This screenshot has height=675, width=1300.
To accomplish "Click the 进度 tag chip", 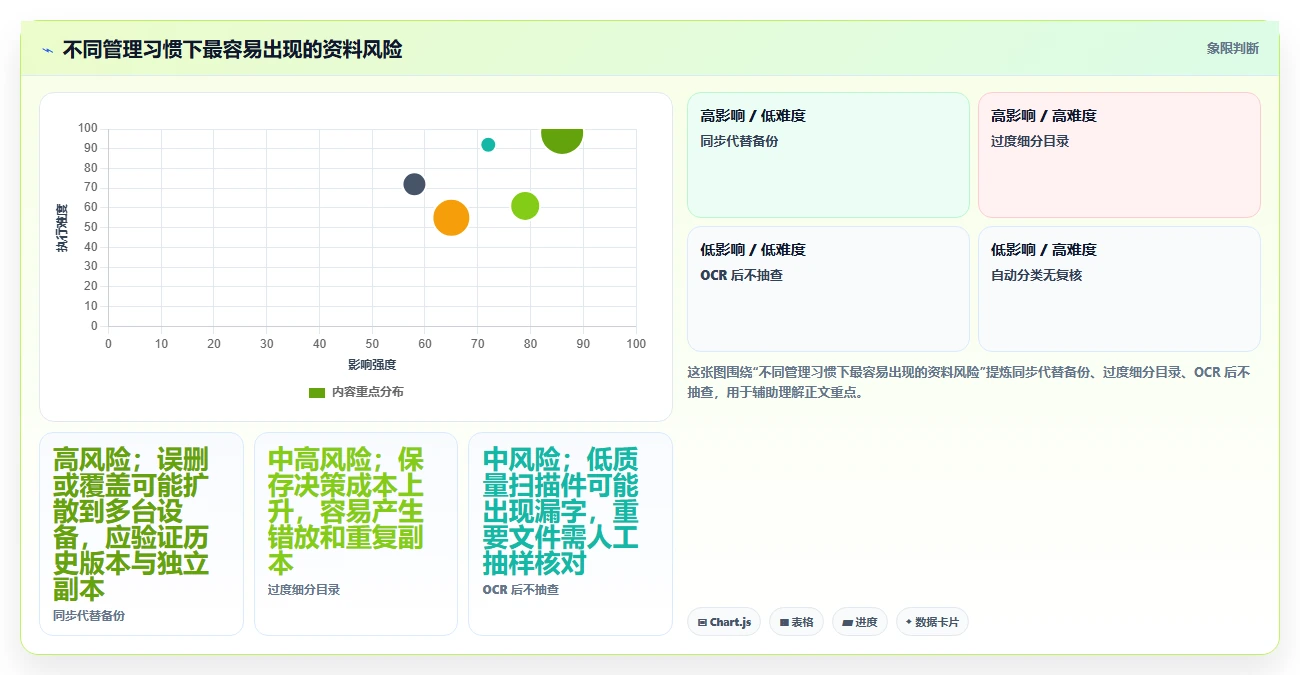I will tap(860, 622).
